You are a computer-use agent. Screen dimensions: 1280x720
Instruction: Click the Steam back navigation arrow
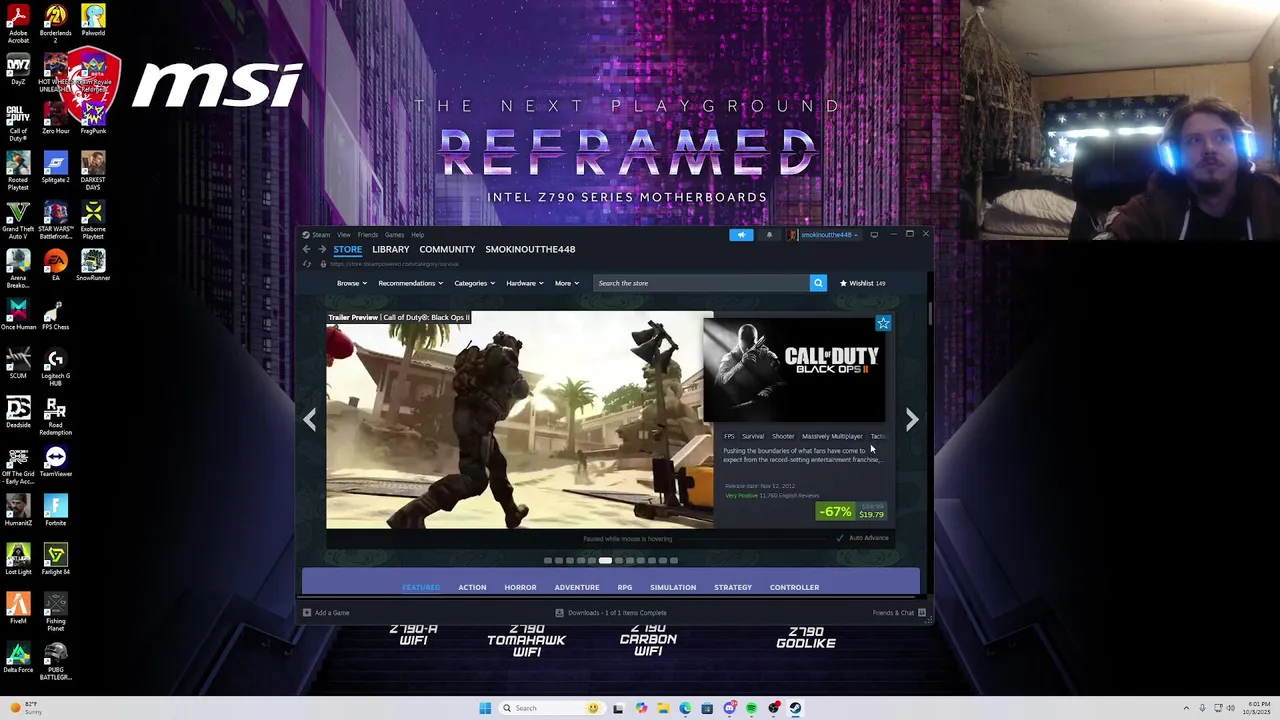pos(307,249)
